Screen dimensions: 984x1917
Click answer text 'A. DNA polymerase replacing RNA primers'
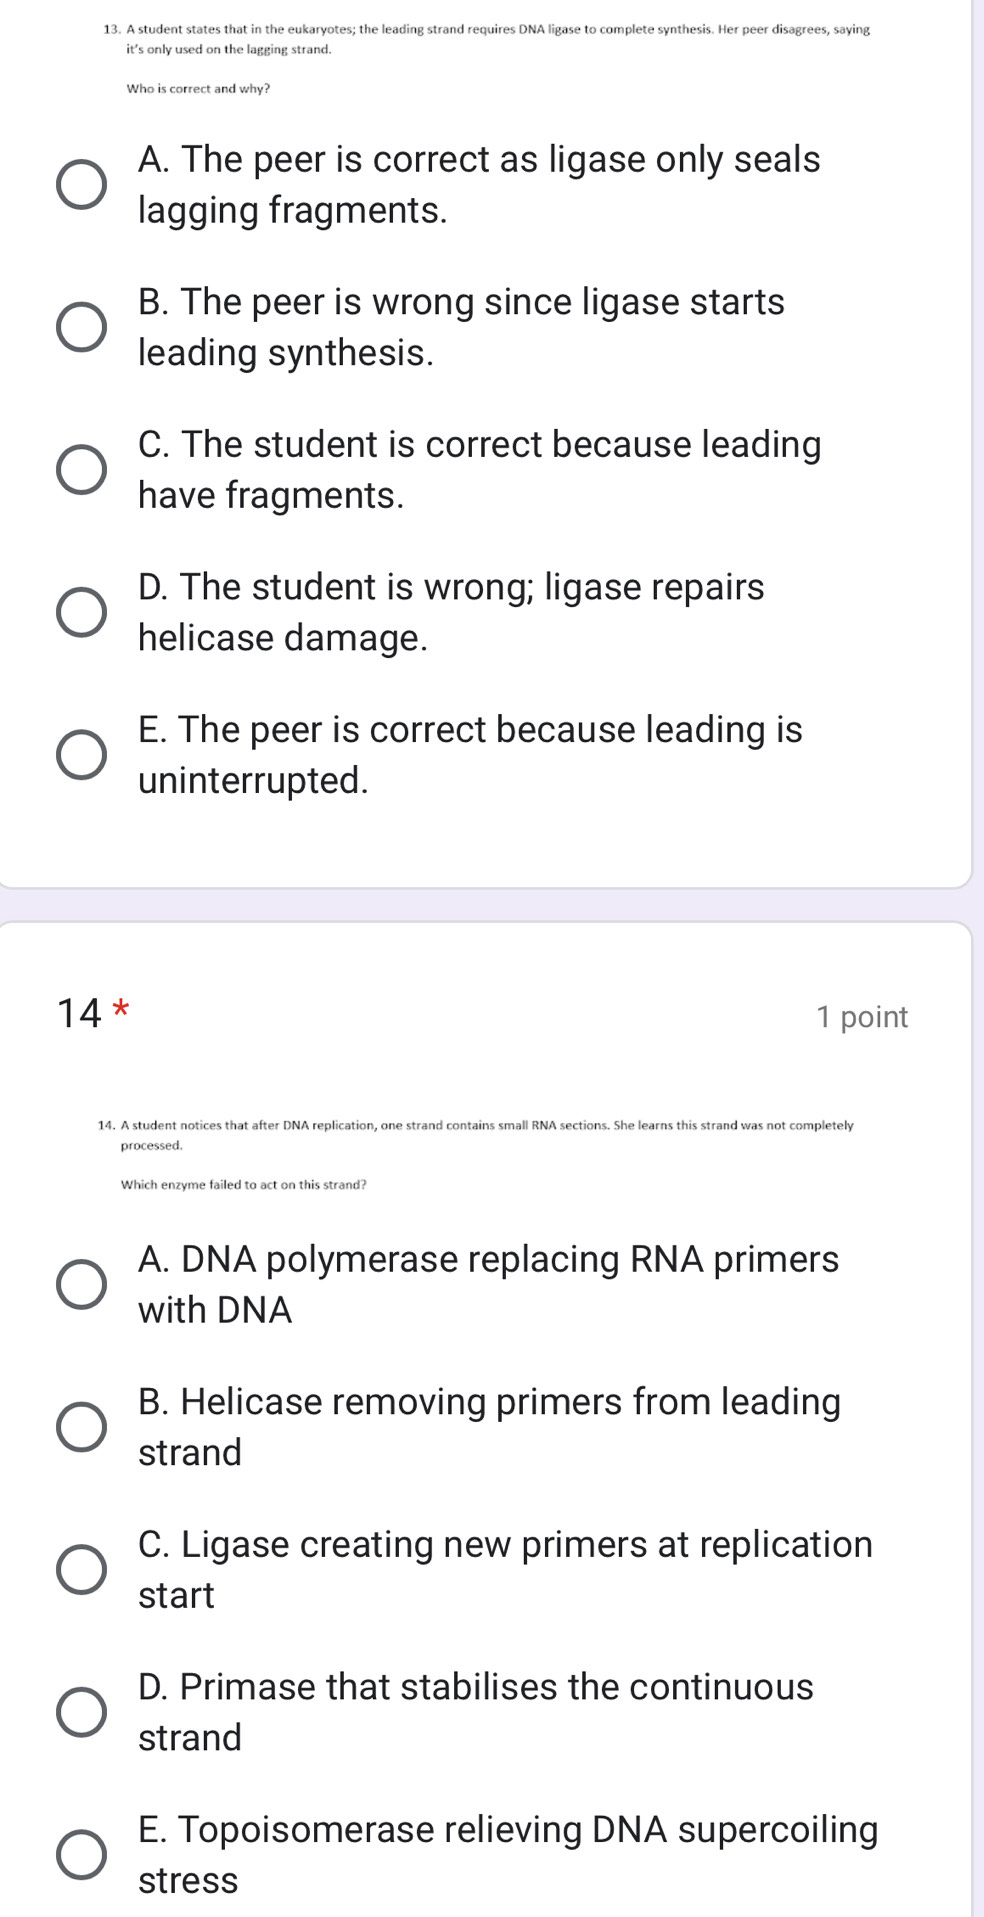tap(488, 1259)
